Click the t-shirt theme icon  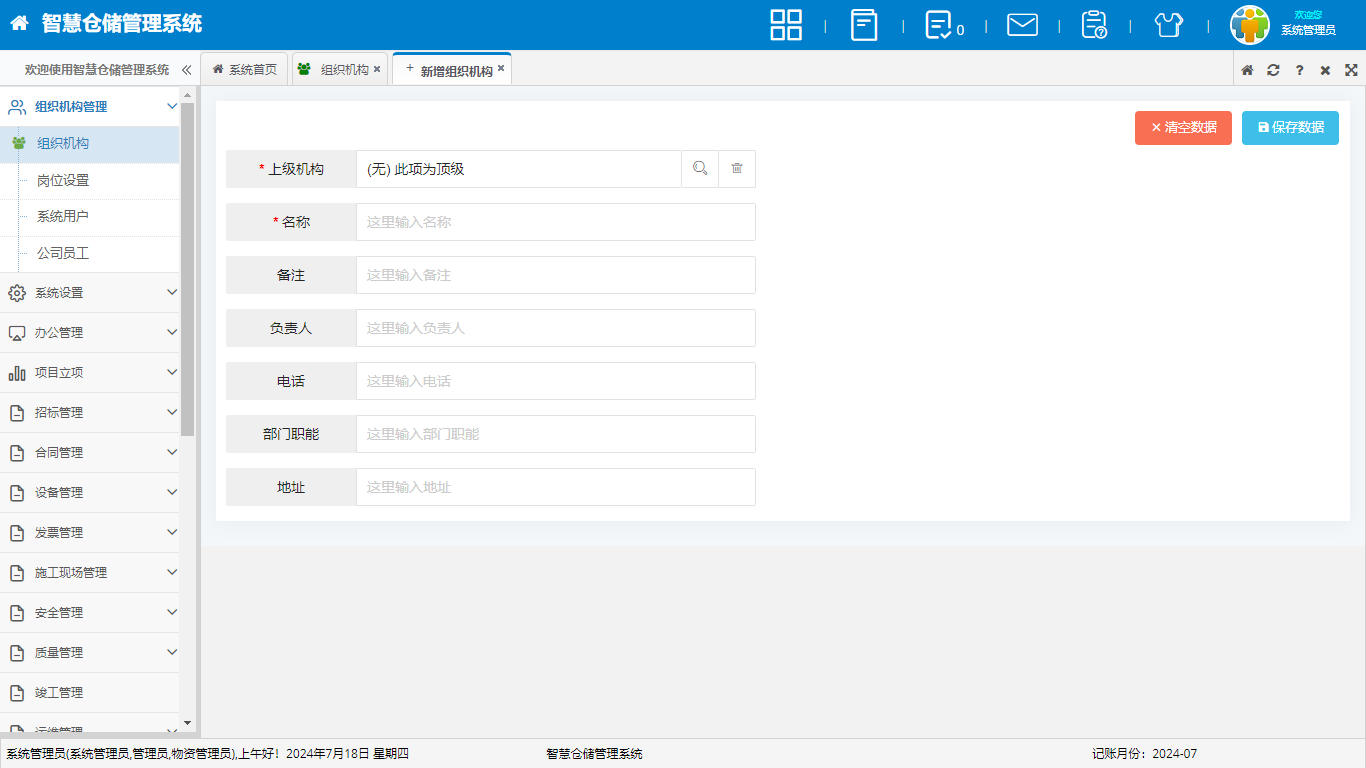pyautogui.click(x=1168, y=25)
